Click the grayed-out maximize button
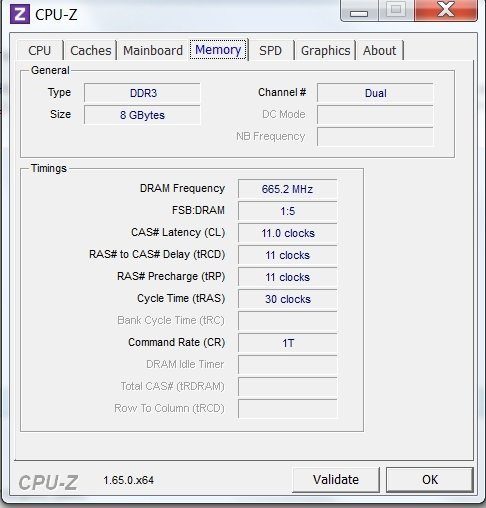This screenshot has width=486, height=508. click(396, 10)
